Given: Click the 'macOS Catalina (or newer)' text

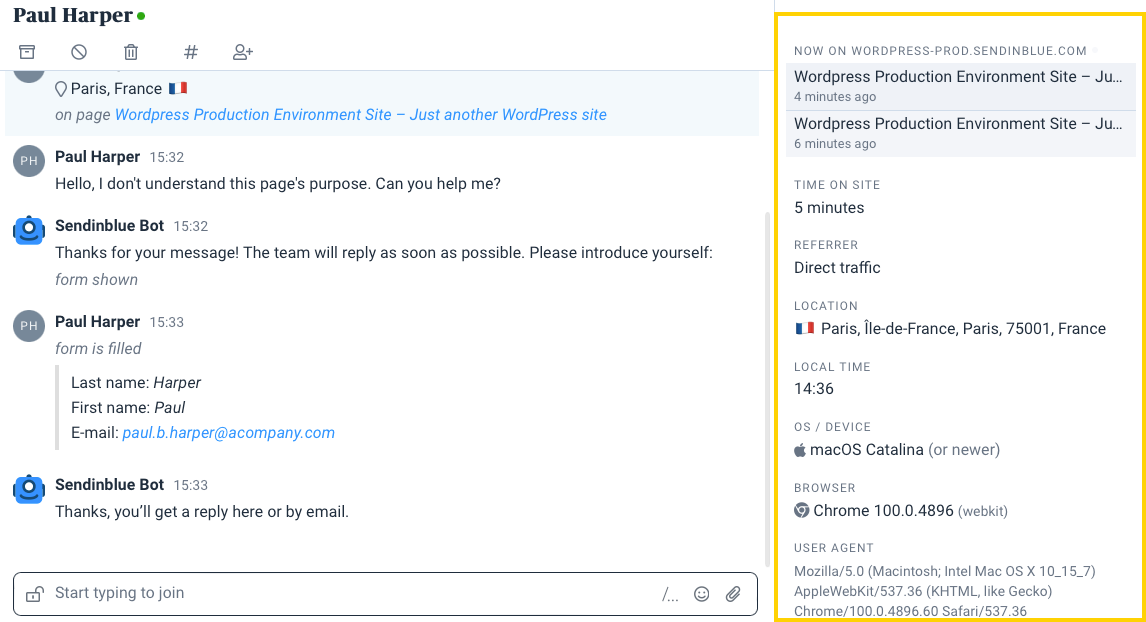Looking at the screenshot, I should pos(905,450).
